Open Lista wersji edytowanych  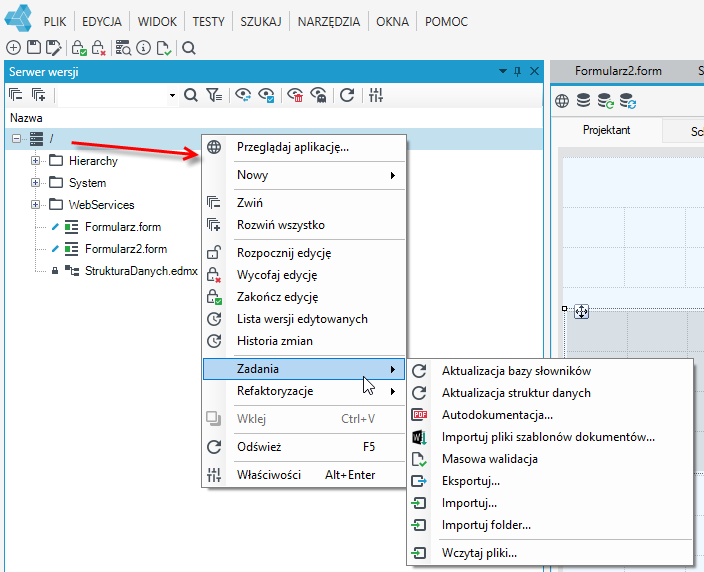pyautogui.click(x=304, y=319)
